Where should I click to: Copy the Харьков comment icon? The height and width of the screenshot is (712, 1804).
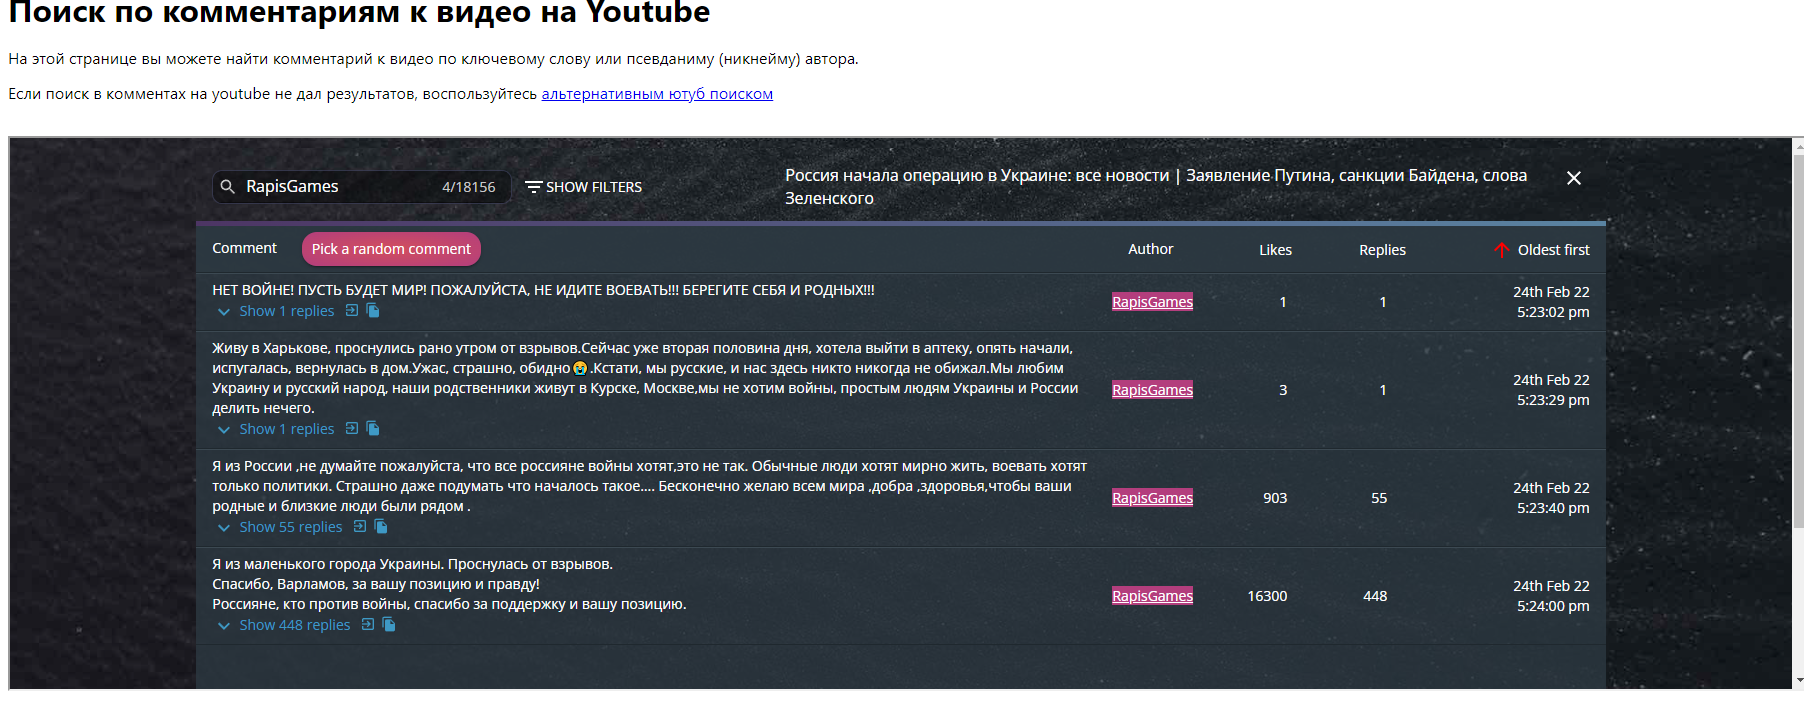tap(373, 429)
